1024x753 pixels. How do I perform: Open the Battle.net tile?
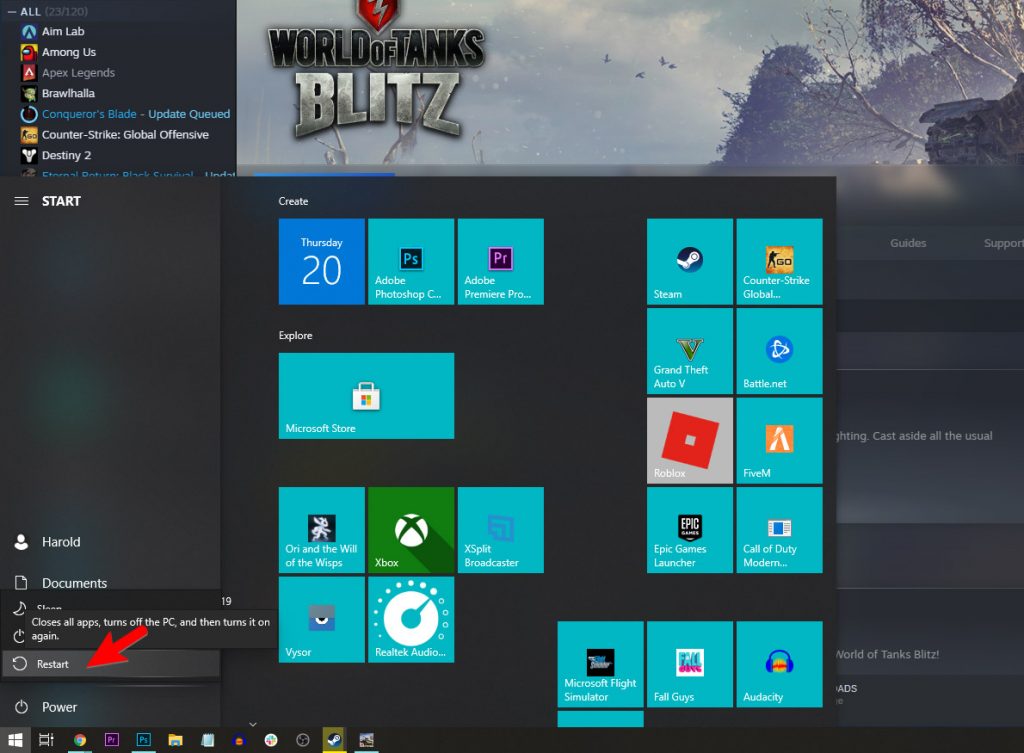[779, 351]
